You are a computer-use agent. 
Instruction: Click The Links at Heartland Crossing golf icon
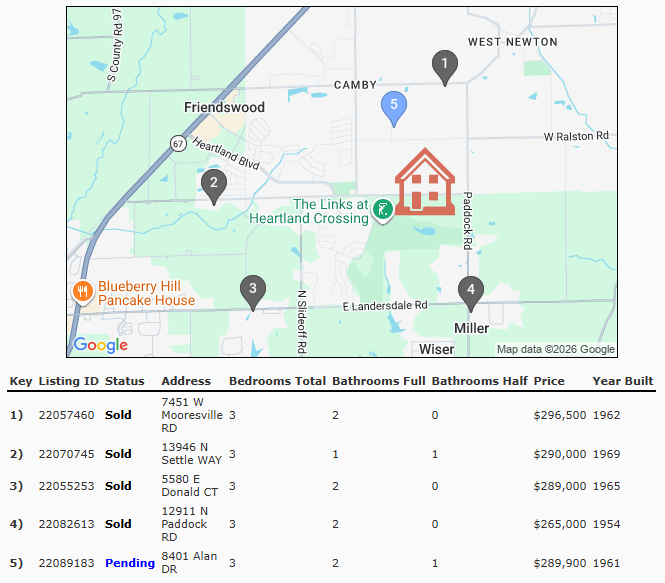[x=383, y=210]
